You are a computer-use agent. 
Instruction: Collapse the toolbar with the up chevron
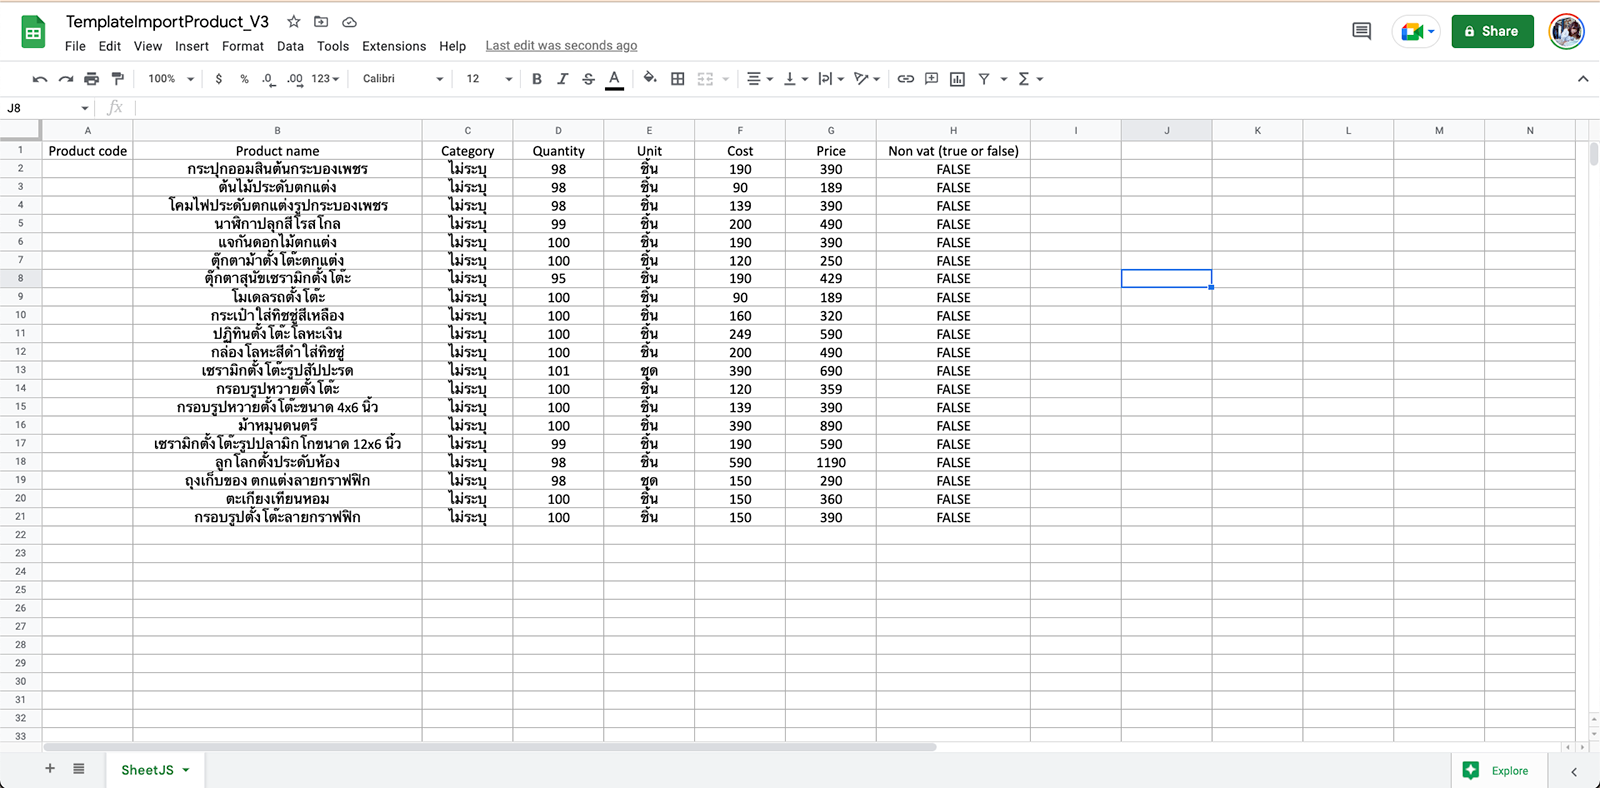coord(1583,79)
